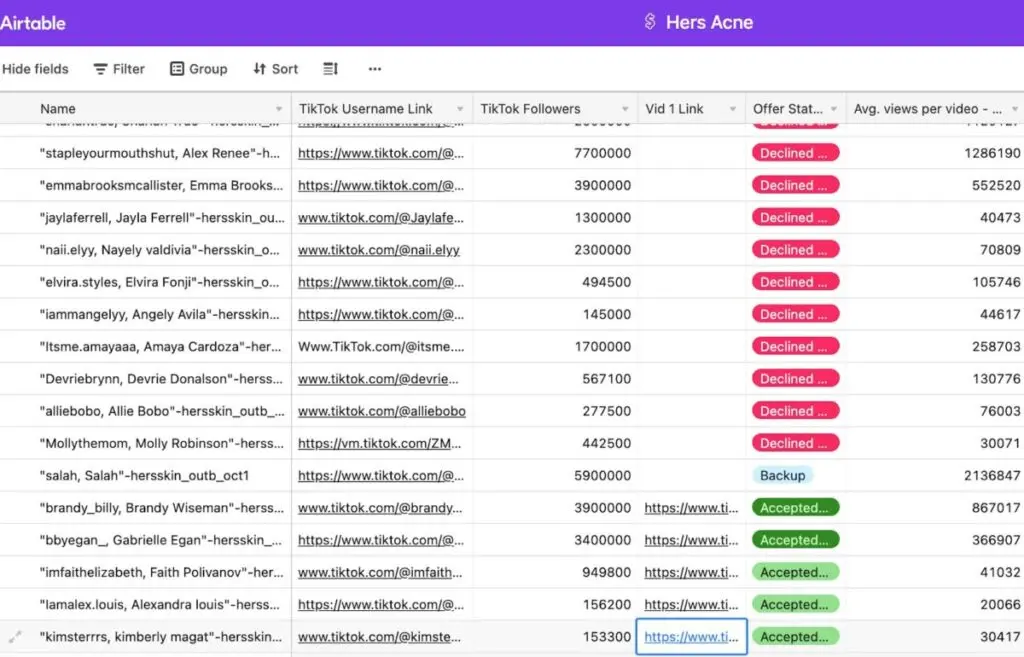Screen dimensions: 1024x657
Task: Open the Sort options
Action: [x=275, y=69]
